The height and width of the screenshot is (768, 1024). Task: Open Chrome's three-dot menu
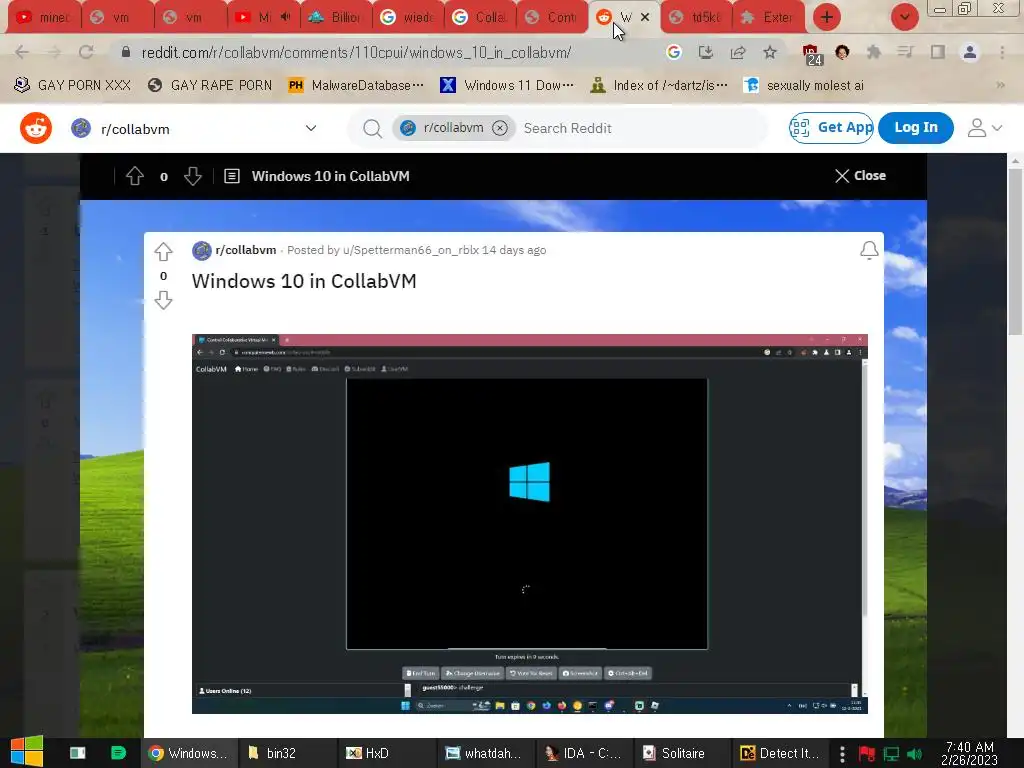pyautogui.click(x=1002, y=52)
